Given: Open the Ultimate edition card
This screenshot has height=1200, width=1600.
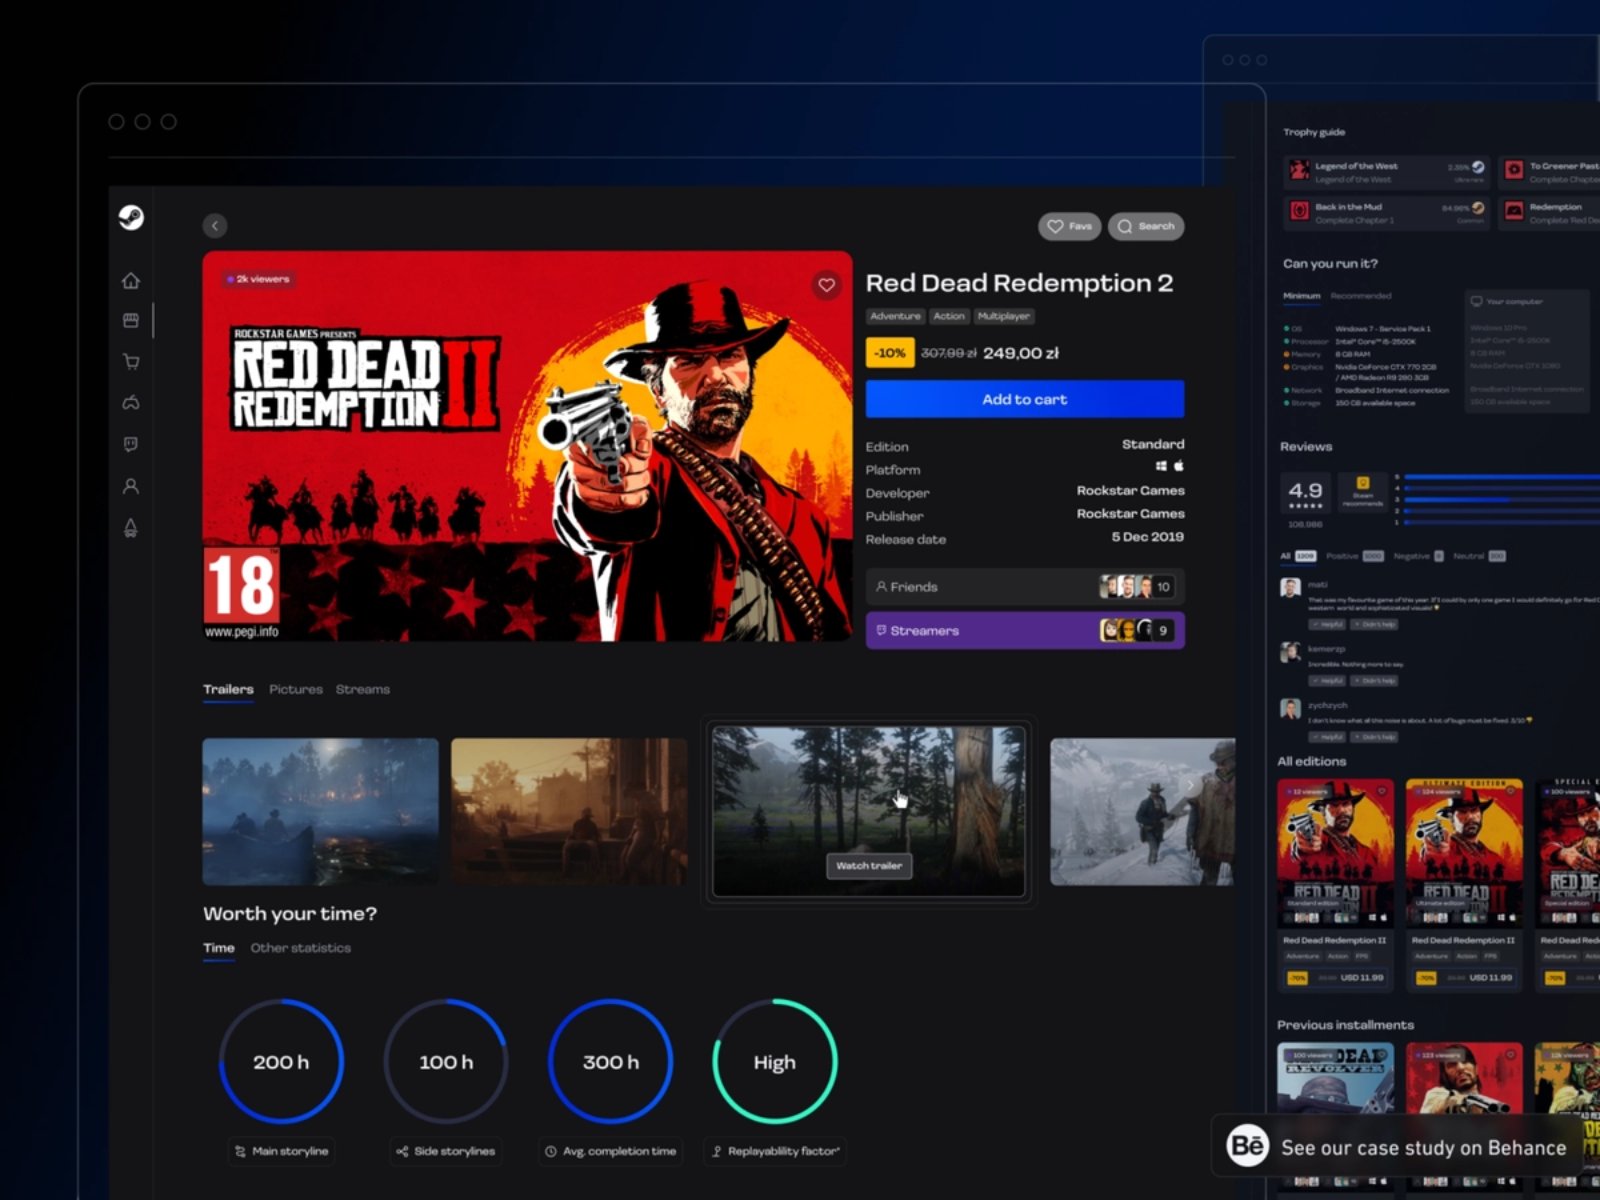Looking at the screenshot, I should (x=1464, y=884).
